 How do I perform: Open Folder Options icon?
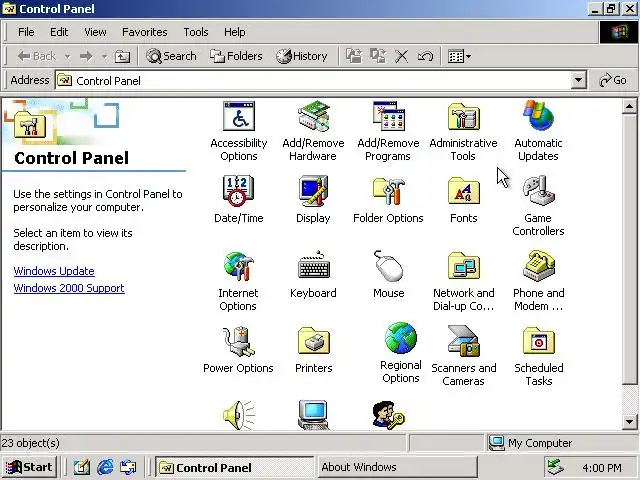[x=388, y=192]
